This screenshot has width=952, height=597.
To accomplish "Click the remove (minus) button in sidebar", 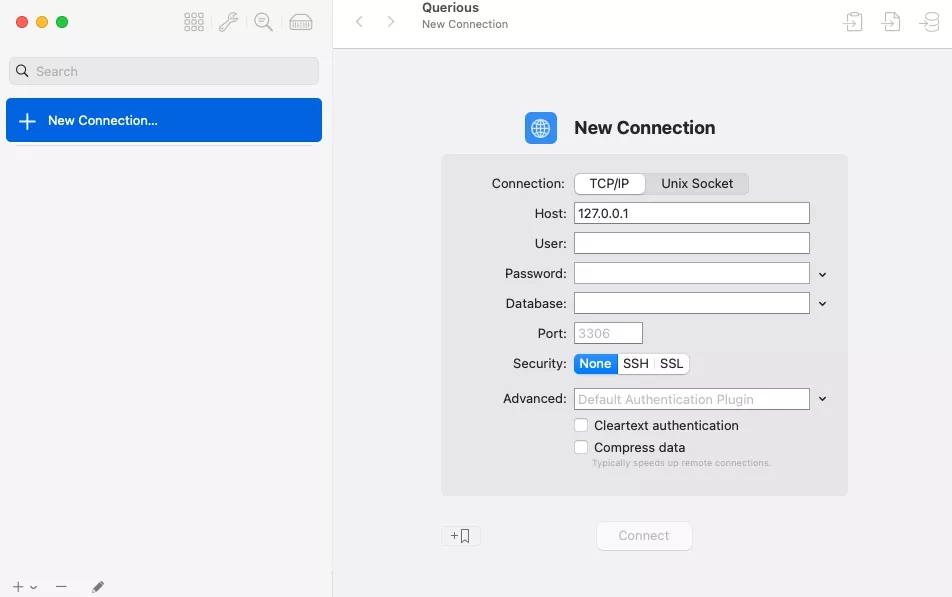I will [x=61, y=587].
